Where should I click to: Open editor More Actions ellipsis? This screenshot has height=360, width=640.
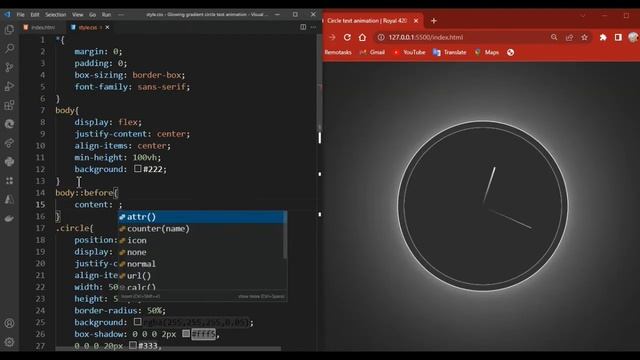click(313, 27)
